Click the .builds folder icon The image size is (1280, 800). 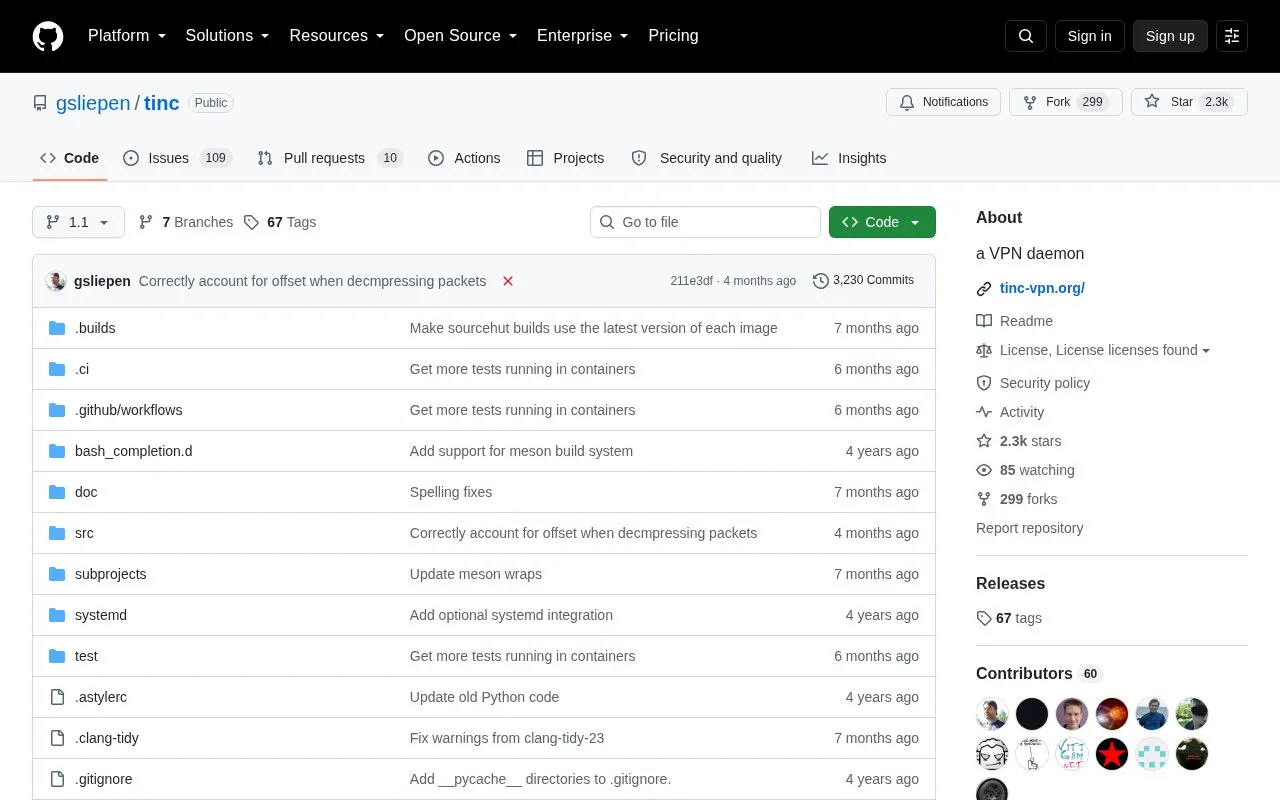point(57,328)
